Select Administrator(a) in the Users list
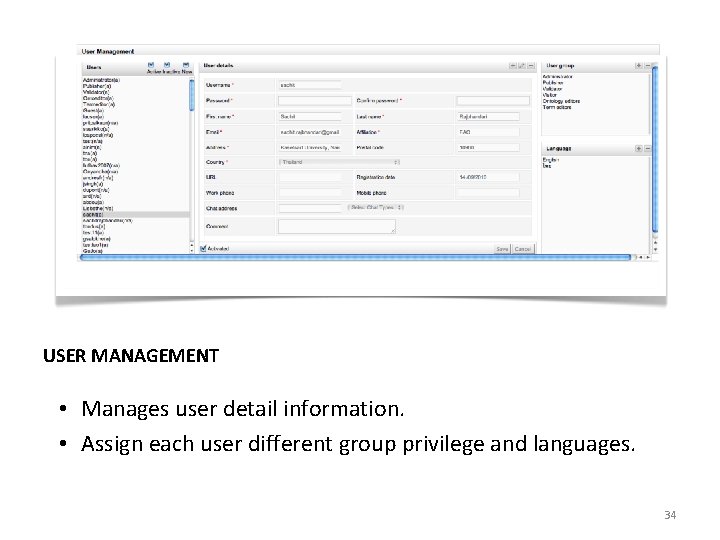Image resolution: width=720 pixels, height=540 pixels. click(101, 80)
